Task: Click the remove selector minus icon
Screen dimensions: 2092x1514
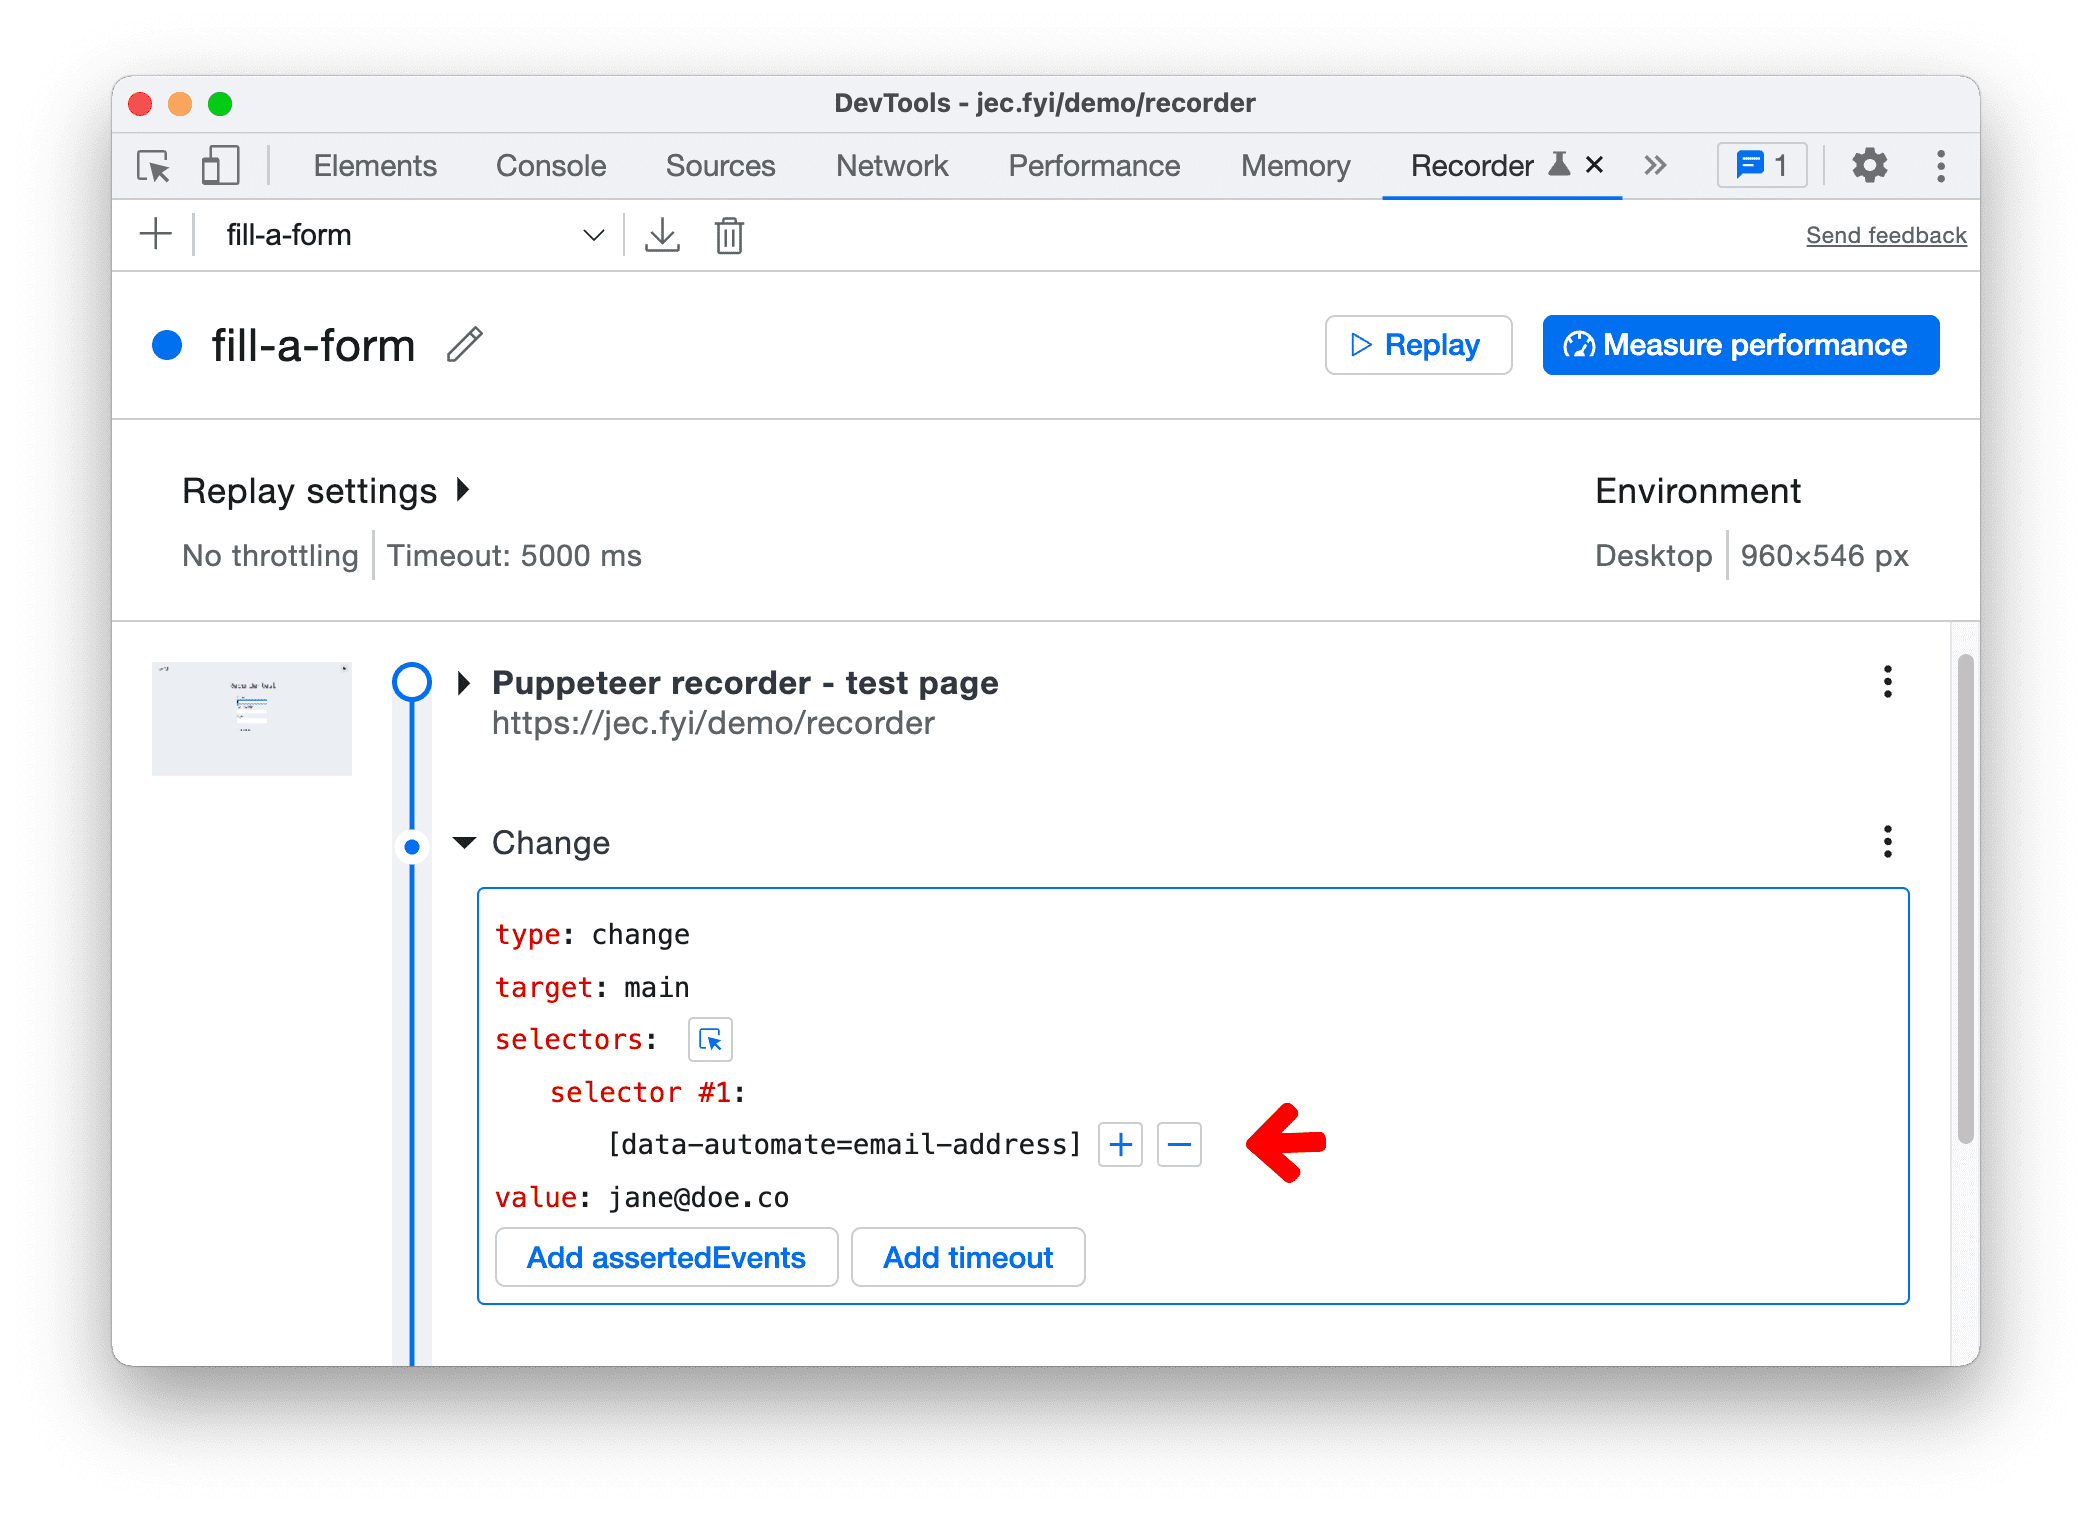Action: pos(1179,1145)
